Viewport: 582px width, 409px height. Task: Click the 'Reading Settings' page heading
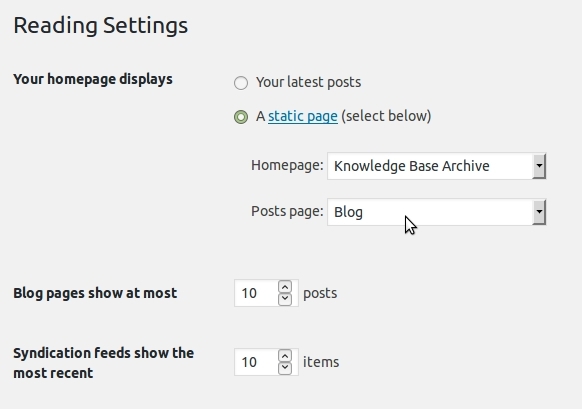(x=101, y=26)
